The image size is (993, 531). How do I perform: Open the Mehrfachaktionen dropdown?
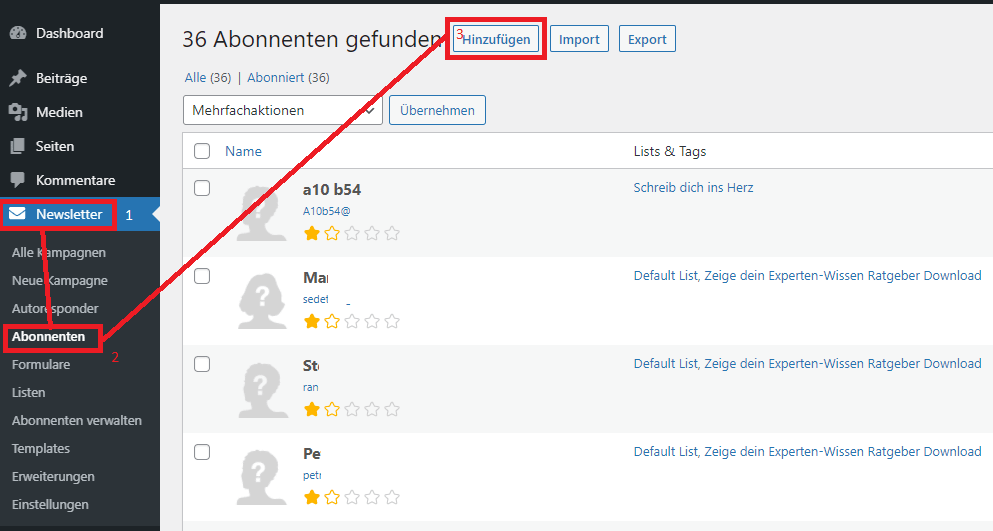click(x=283, y=110)
